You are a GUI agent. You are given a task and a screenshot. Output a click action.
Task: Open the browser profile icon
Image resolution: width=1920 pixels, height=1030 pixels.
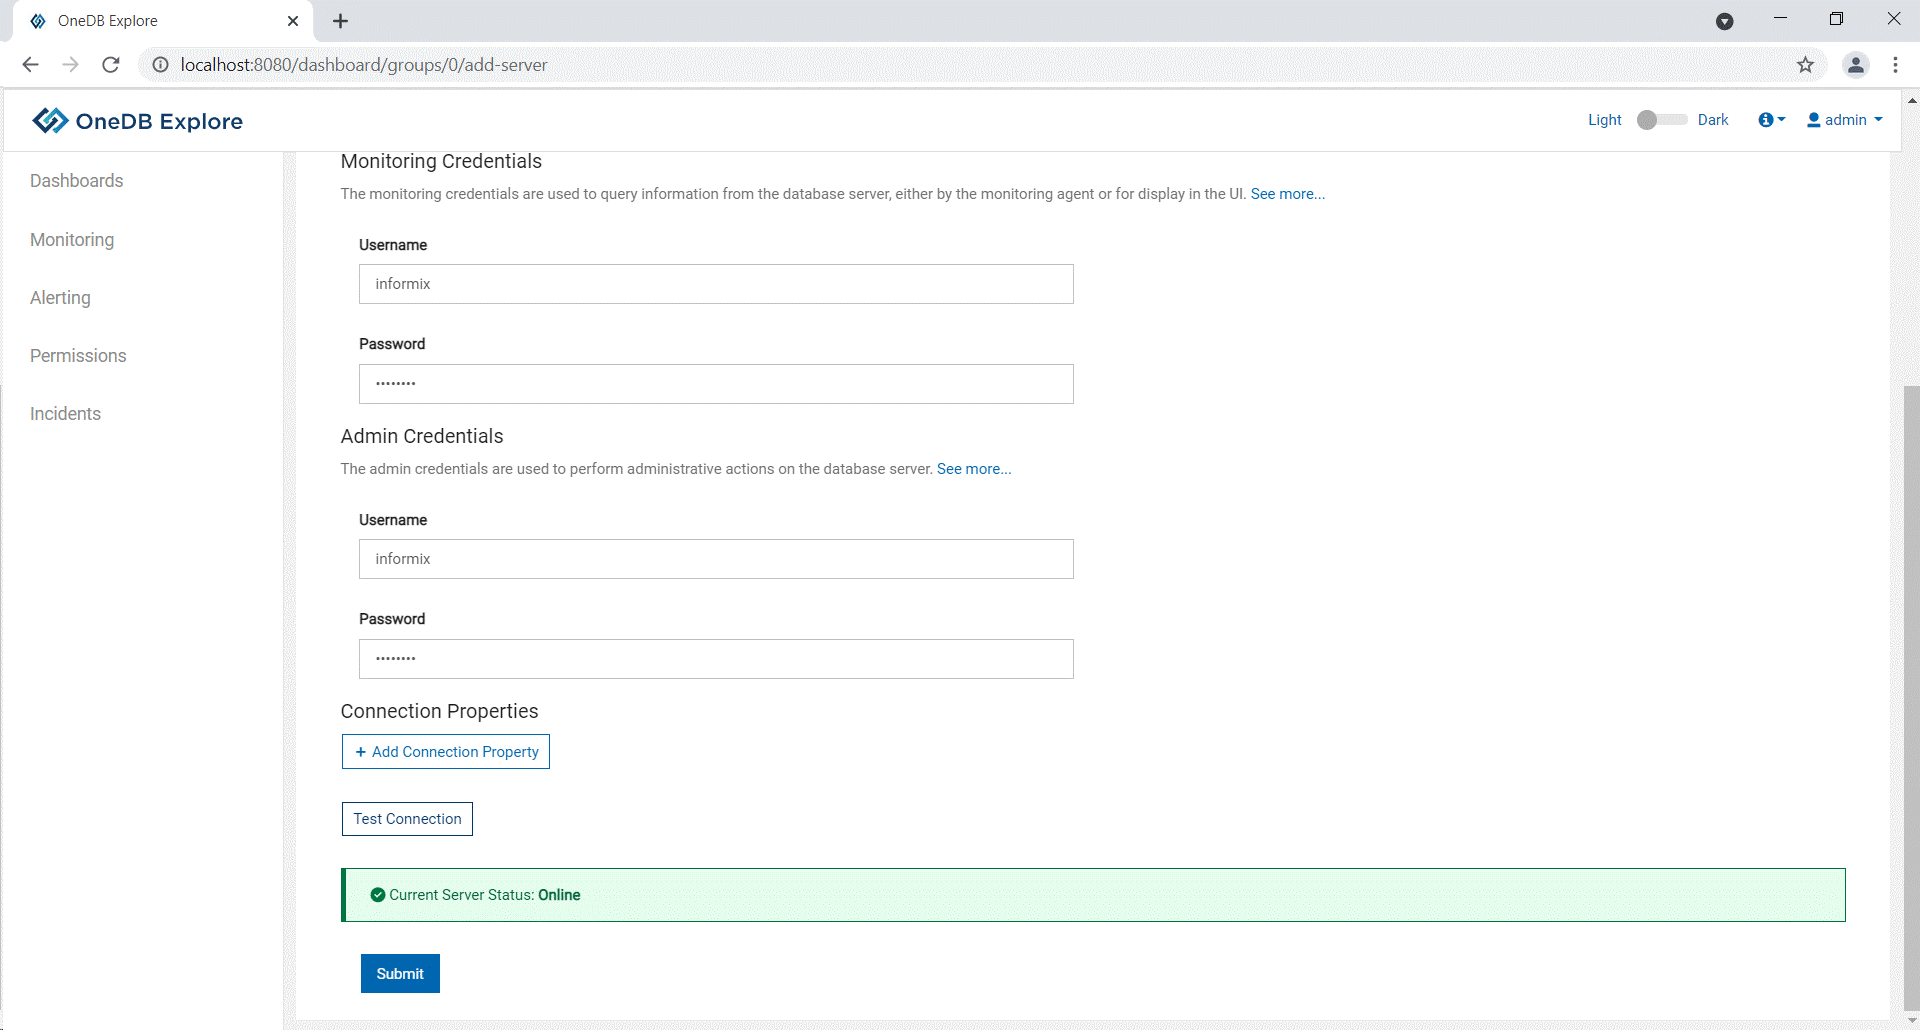pos(1855,65)
